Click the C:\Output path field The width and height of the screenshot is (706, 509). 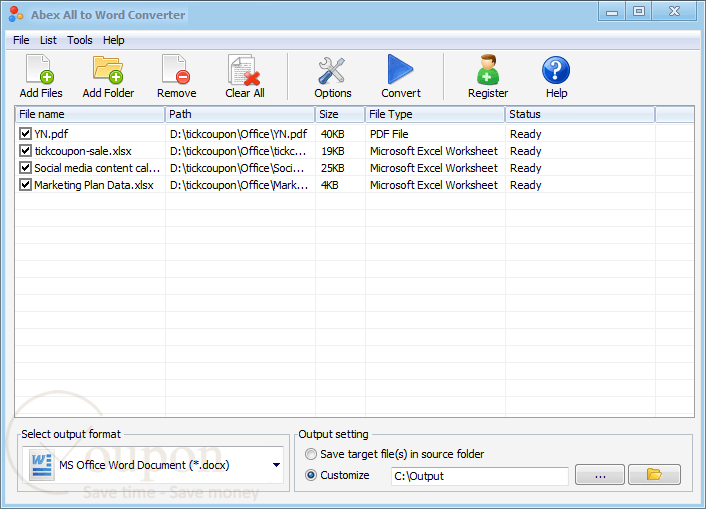tap(480, 476)
